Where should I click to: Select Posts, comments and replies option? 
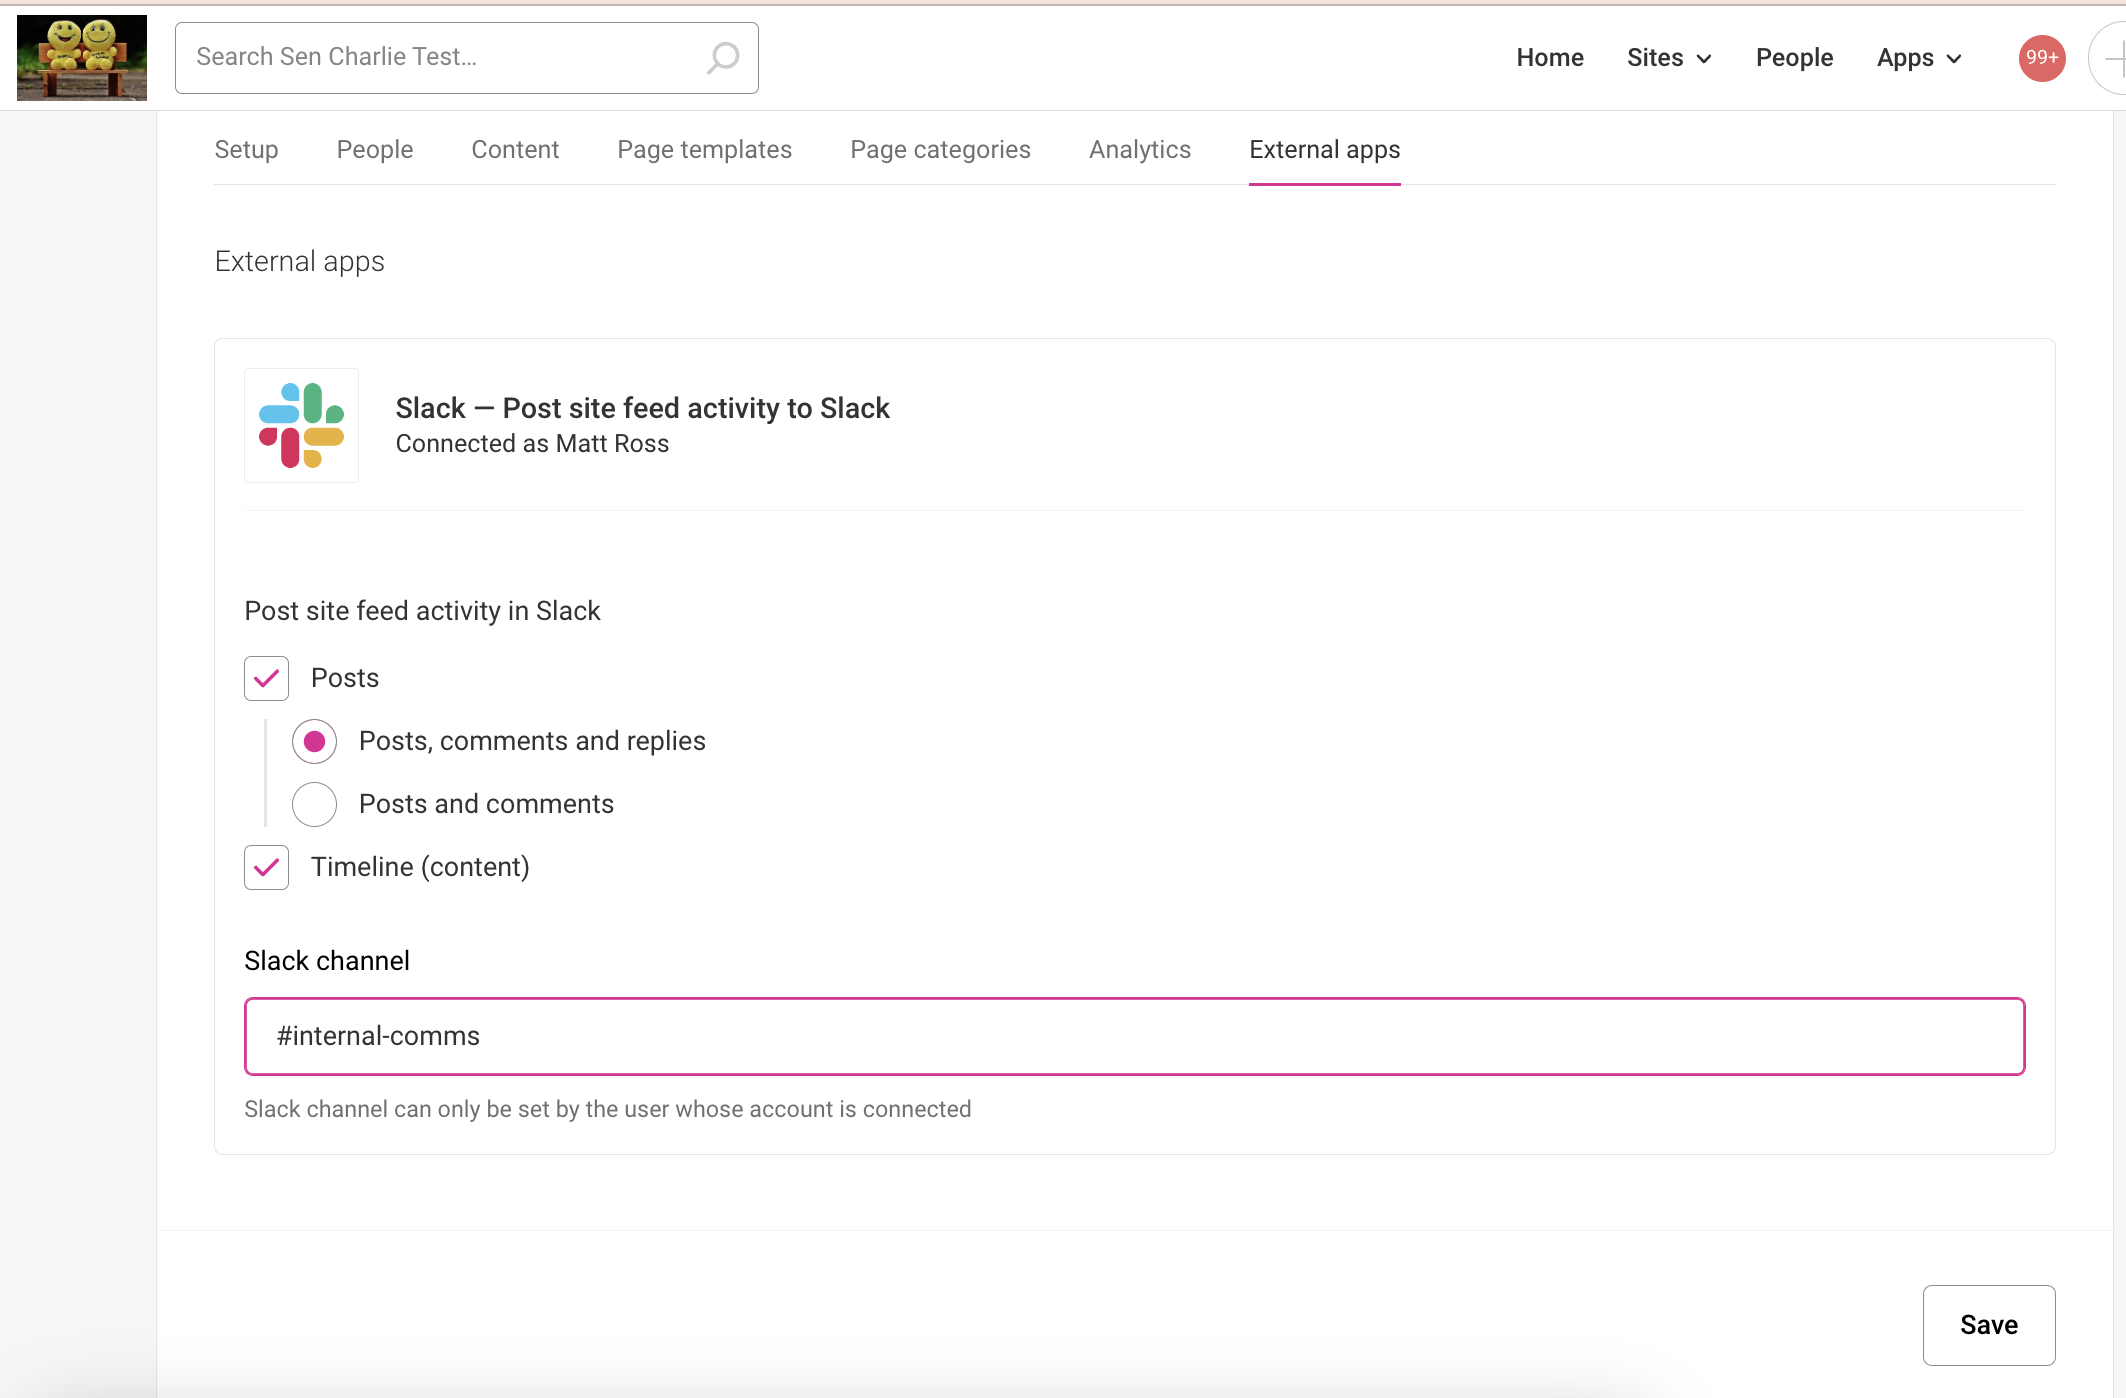[x=314, y=741]
